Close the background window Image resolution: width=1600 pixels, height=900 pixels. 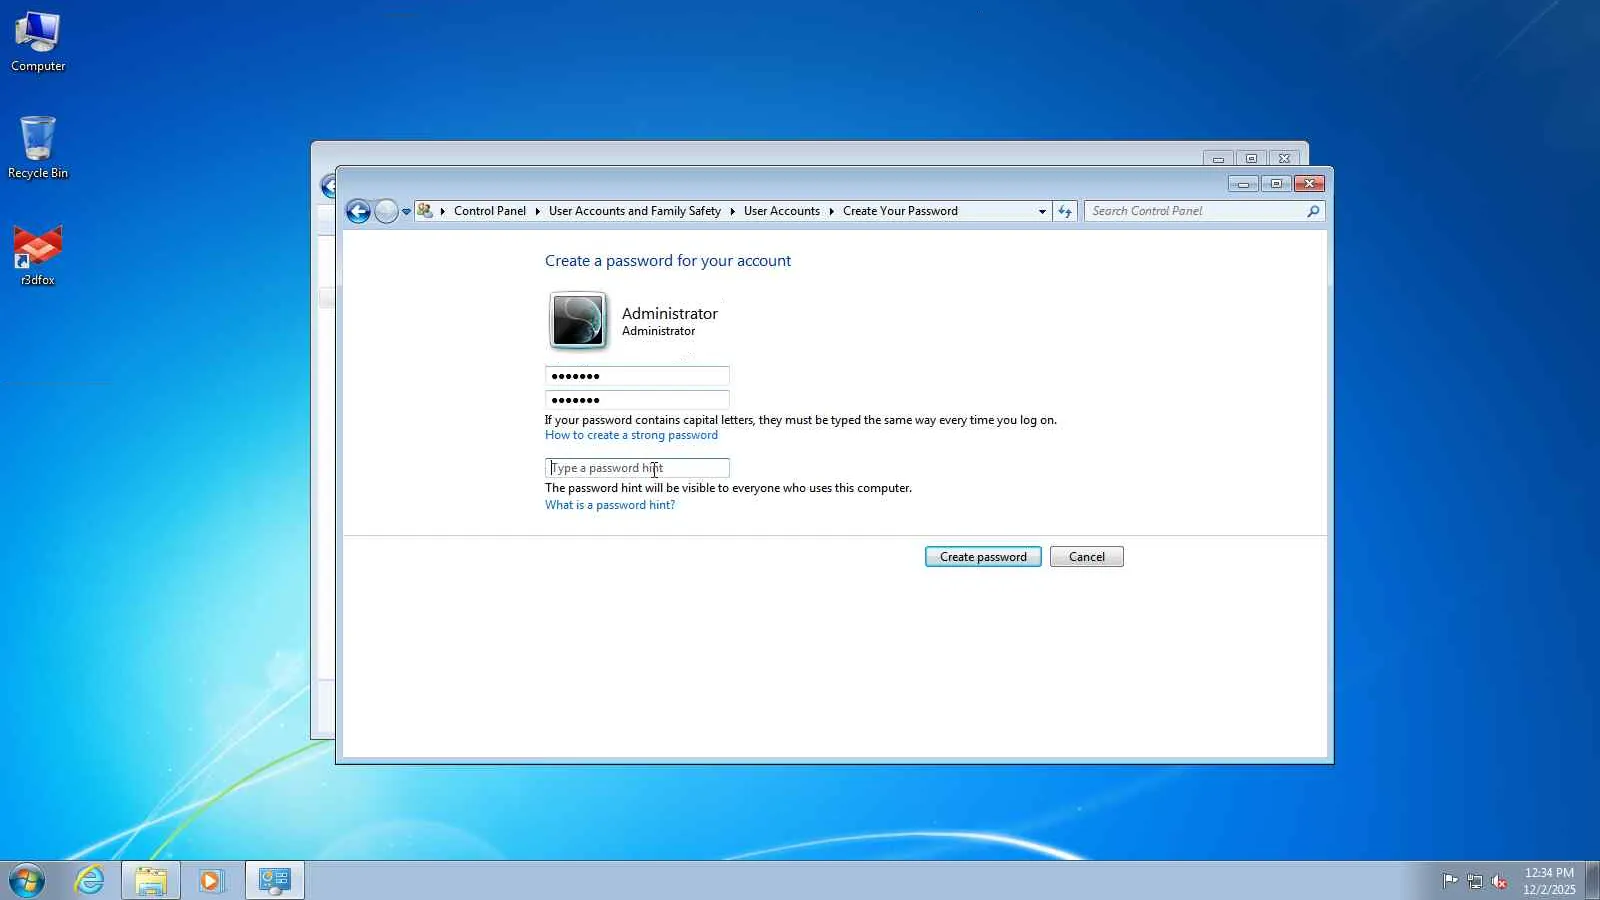[x=1285, y=159]
